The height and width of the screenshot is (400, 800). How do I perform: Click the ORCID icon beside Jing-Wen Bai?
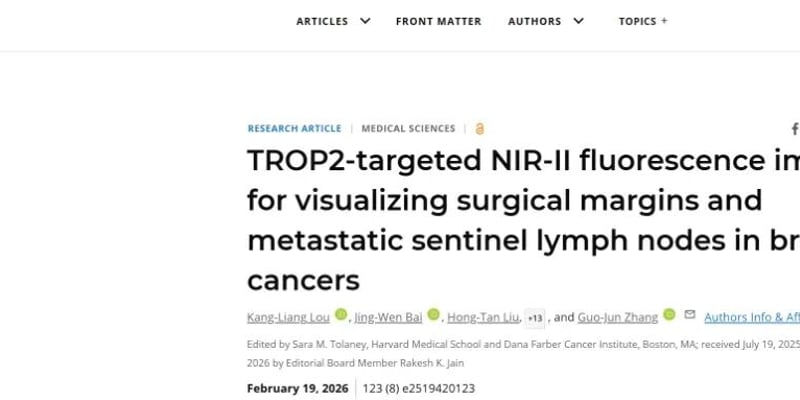[x=434, y=315]
